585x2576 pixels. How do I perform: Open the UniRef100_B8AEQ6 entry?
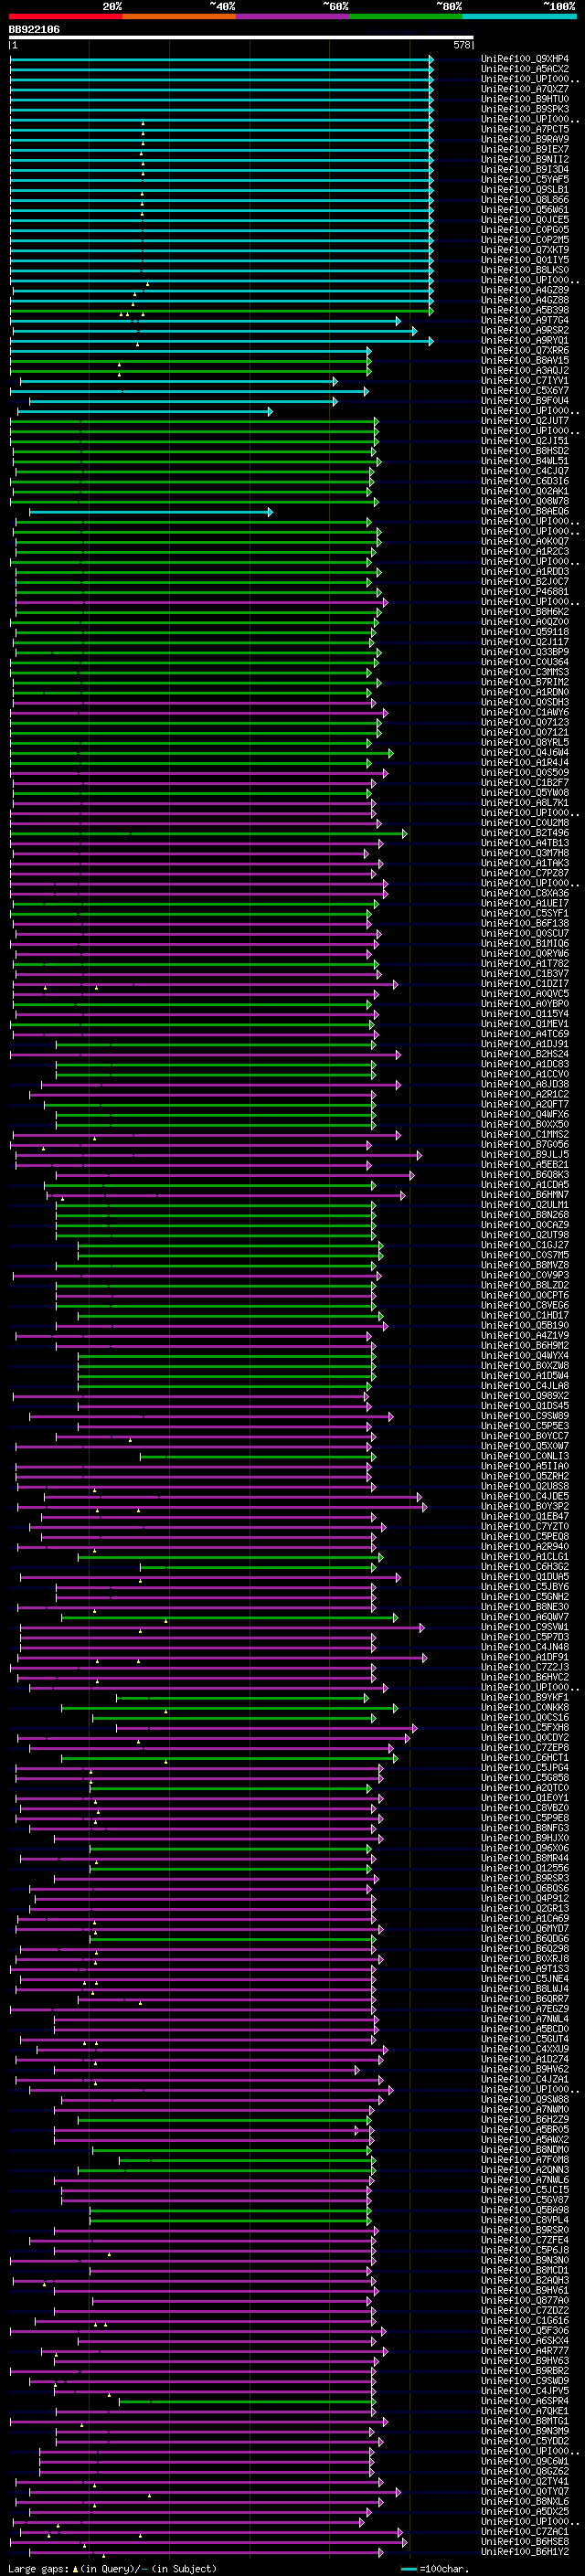pyautogui.click(x=525, y=511)
